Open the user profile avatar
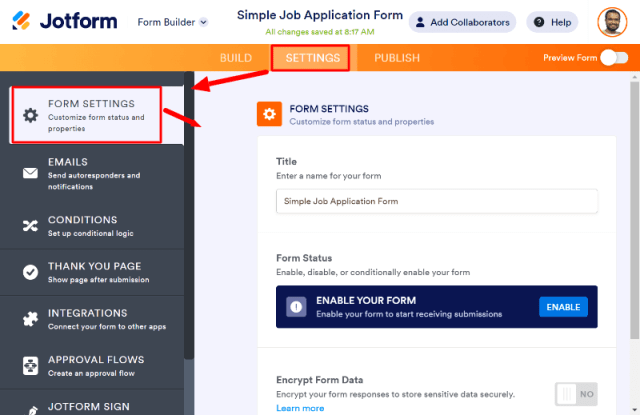Image resolution: width=640 pixels, height=415 pixels. pyautogui.click(x=612, y=22)
